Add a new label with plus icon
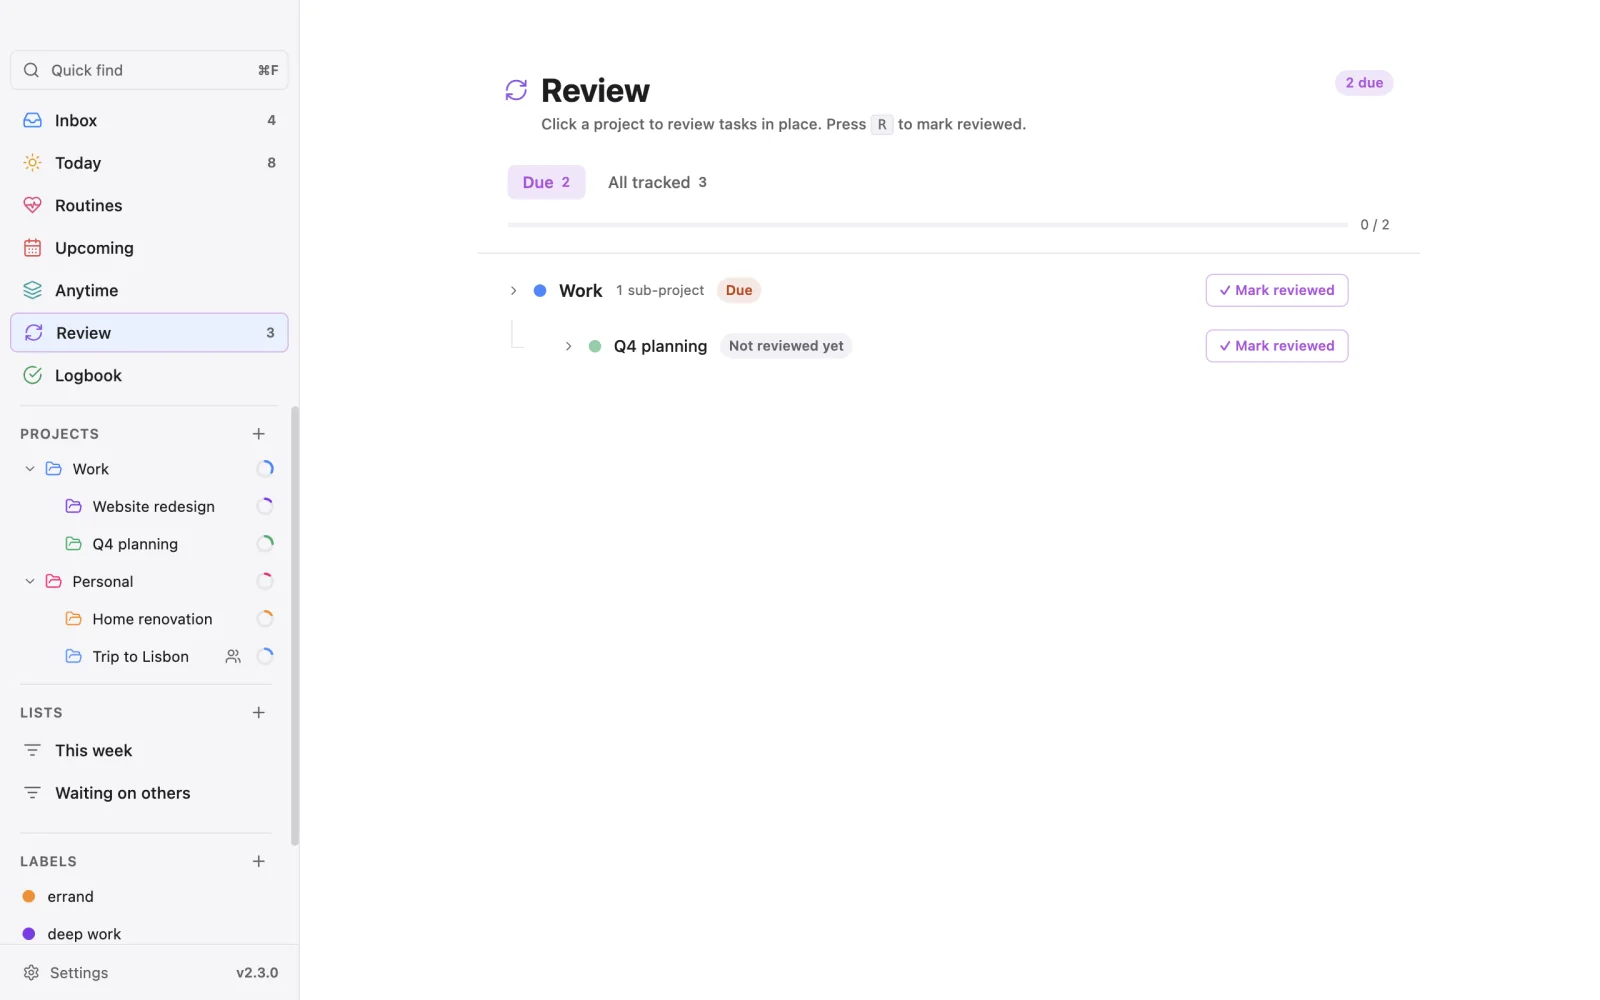This screenshot has width=1600, height=1000. point(259,862)
